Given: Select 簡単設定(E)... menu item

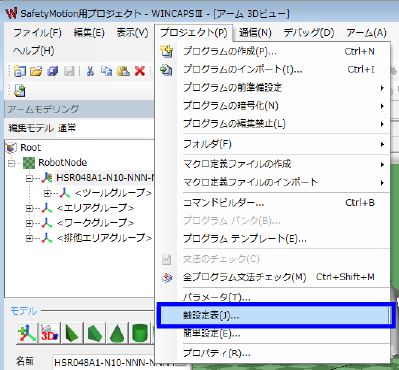Looking at the screenshot, I should (273, 333).
